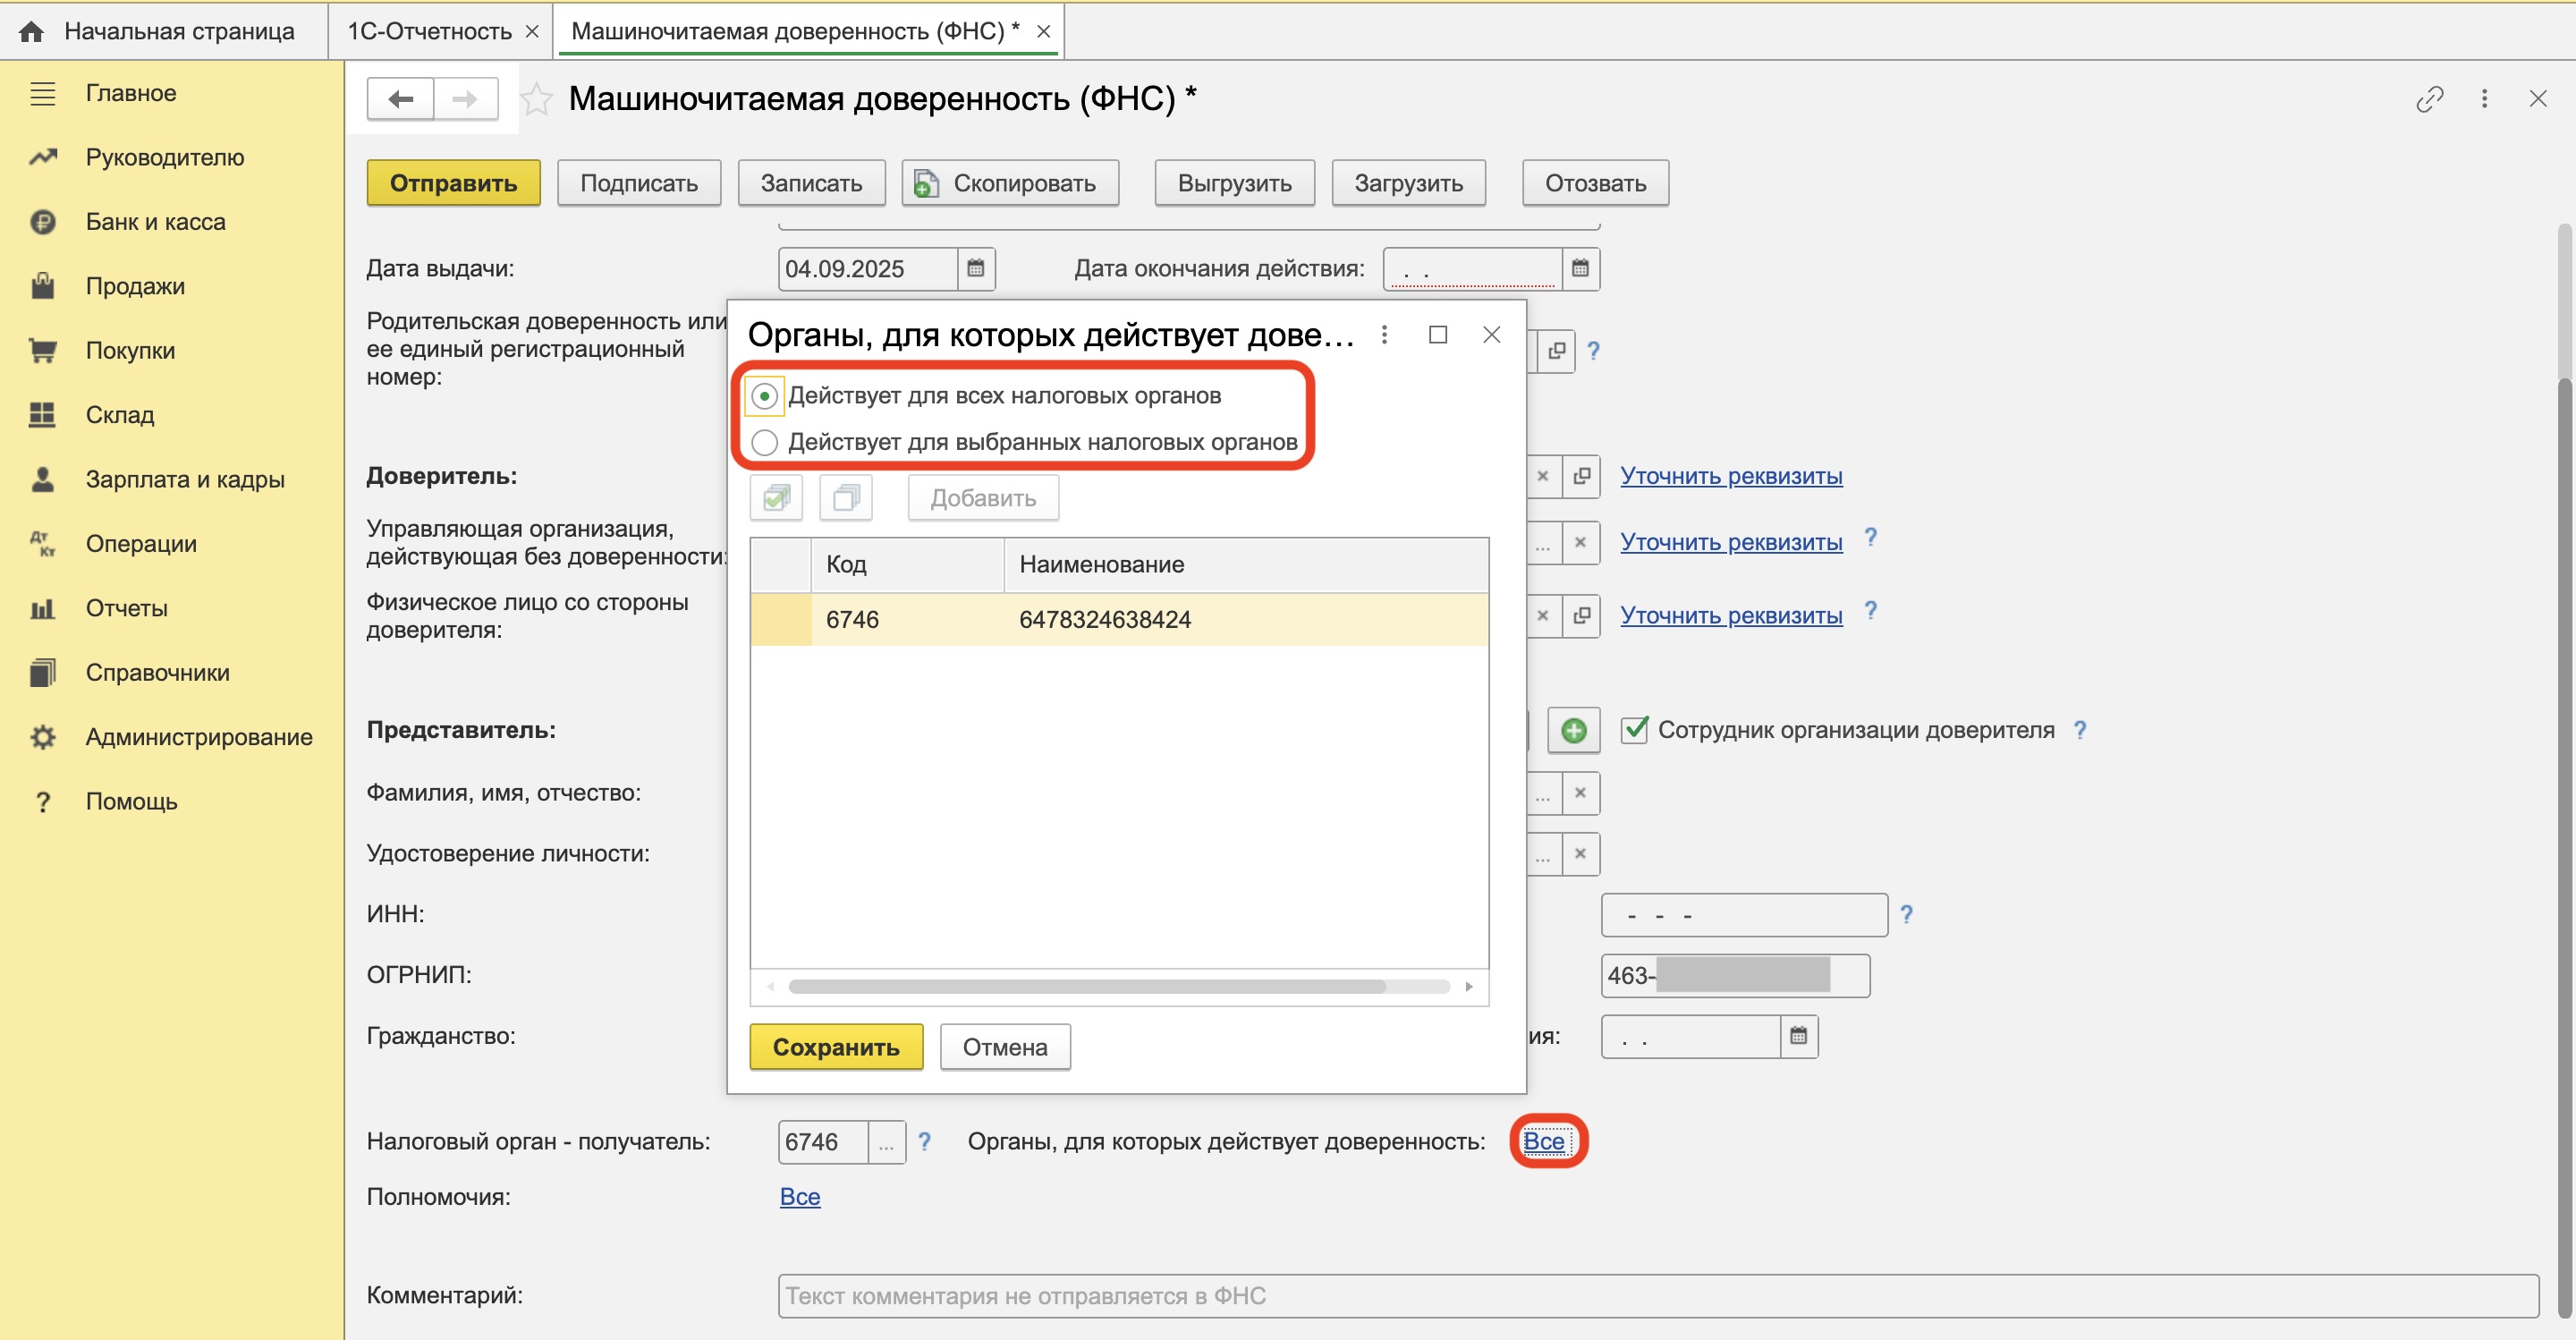Click the green plus add button
This screenshot has width=2576, height=1340.
pyautogui.click(x=1574, y=731)
